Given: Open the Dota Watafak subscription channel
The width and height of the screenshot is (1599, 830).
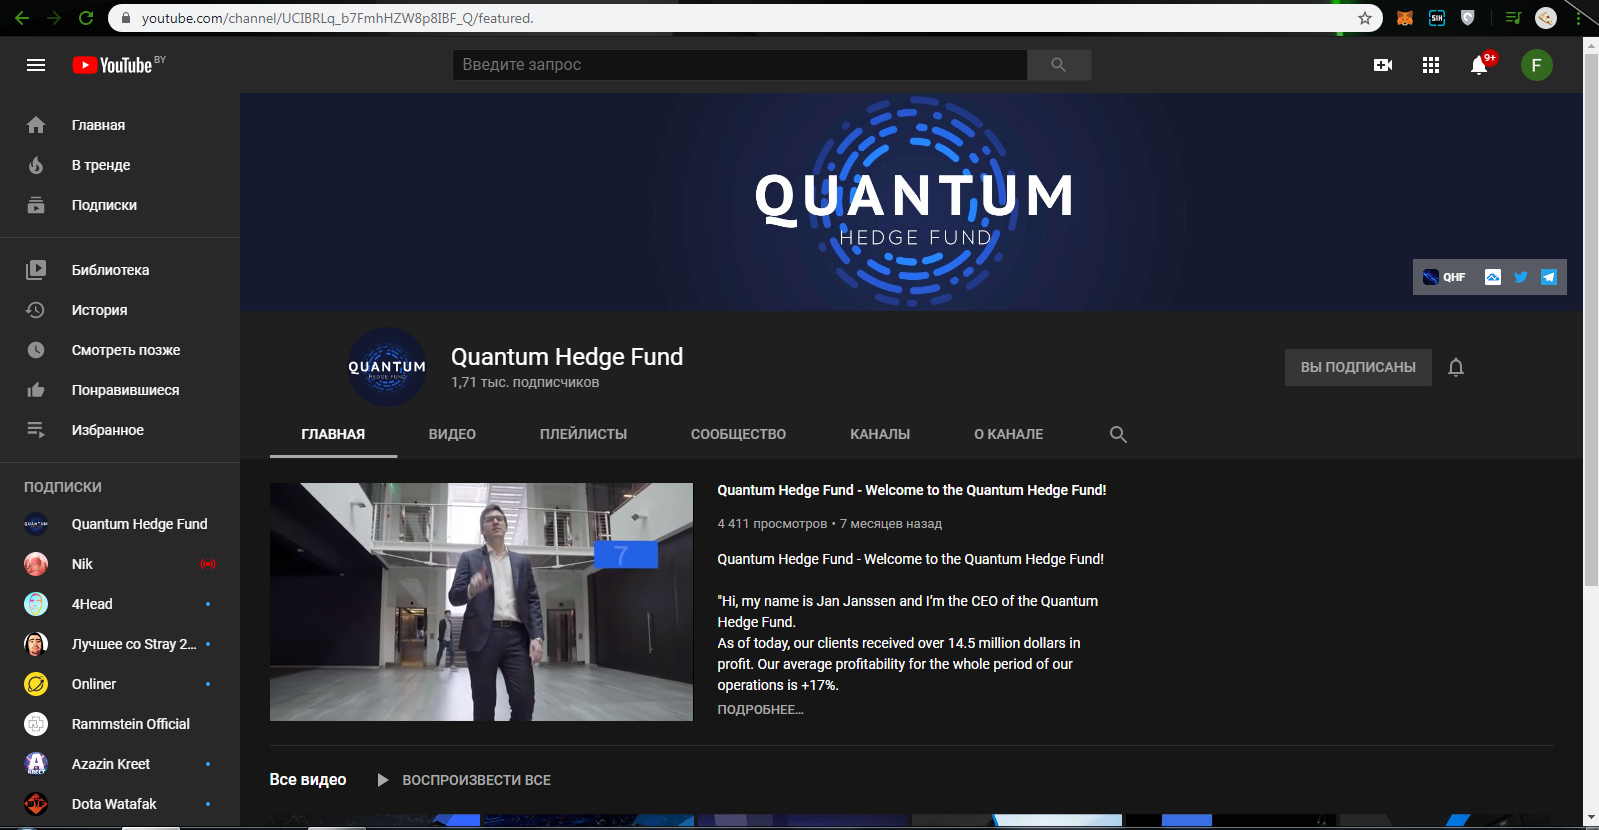Looking at the screenshot, I should [120, 804].
